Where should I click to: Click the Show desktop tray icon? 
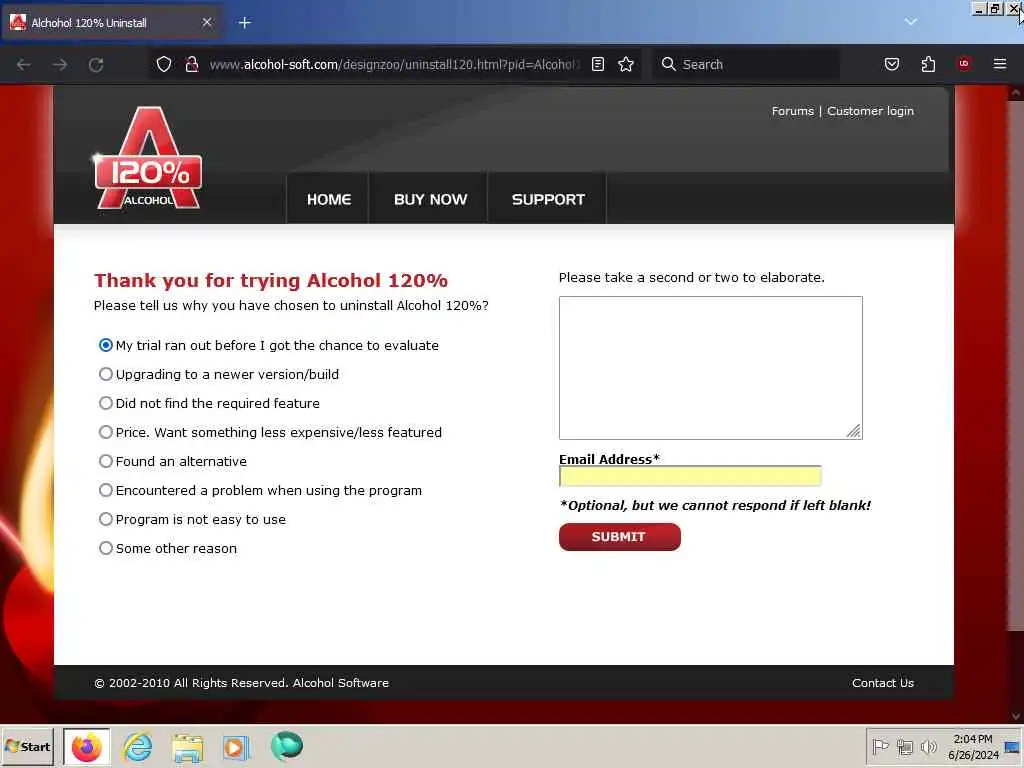[1012, 746]
